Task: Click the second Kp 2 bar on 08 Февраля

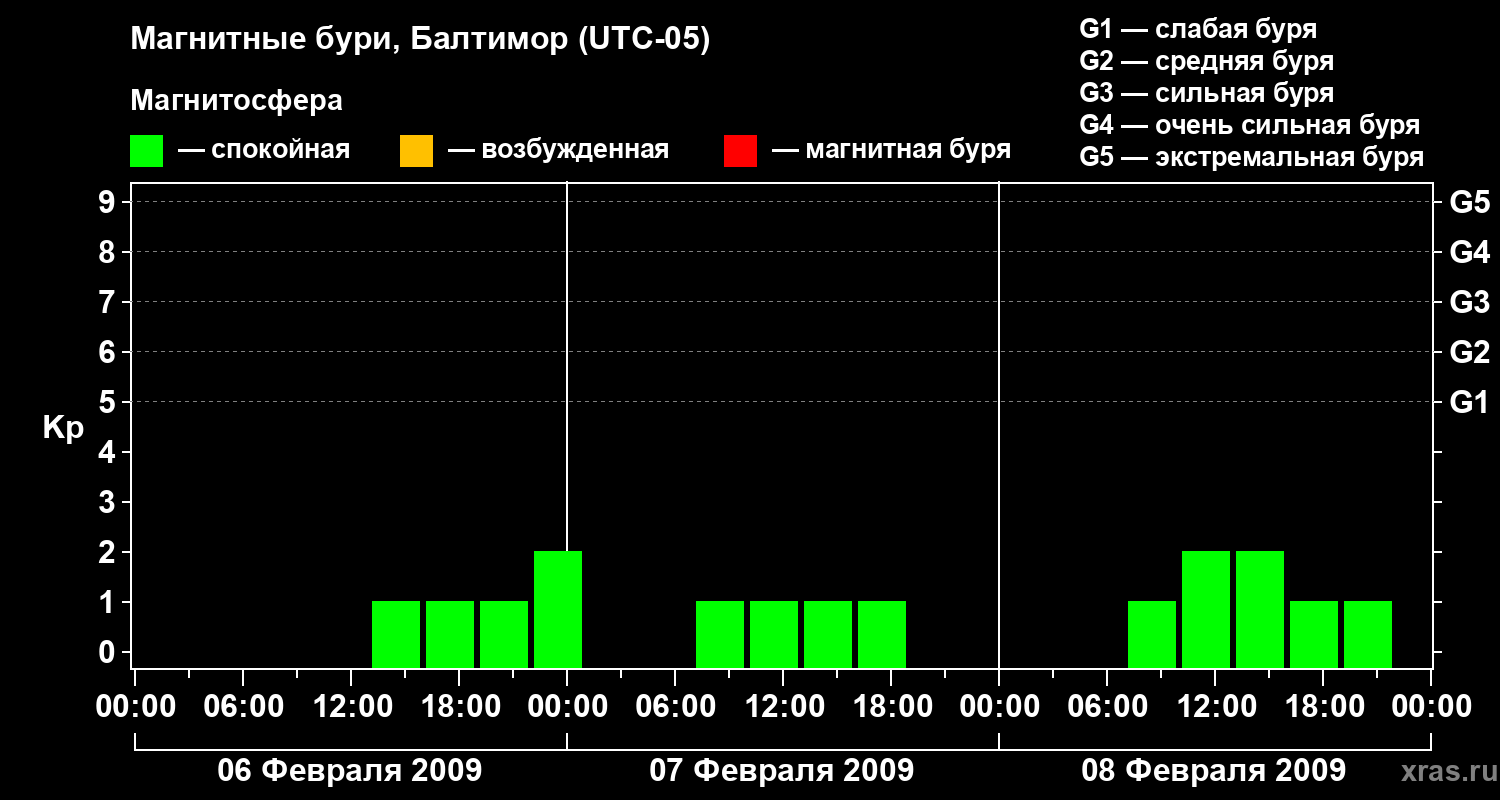Action: click(x=1260, y=609)
